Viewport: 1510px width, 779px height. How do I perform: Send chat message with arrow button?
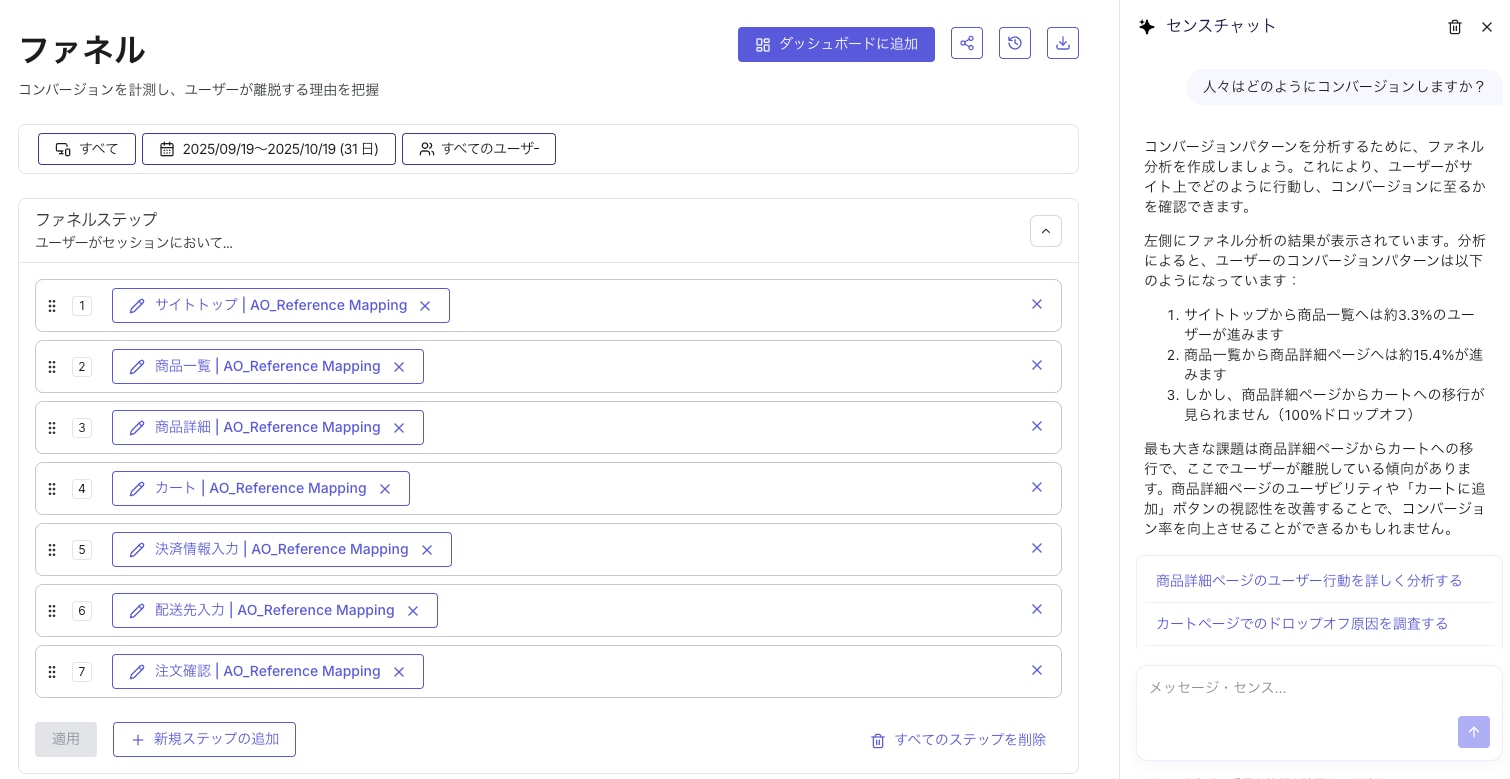click(x=1474, y=732)
